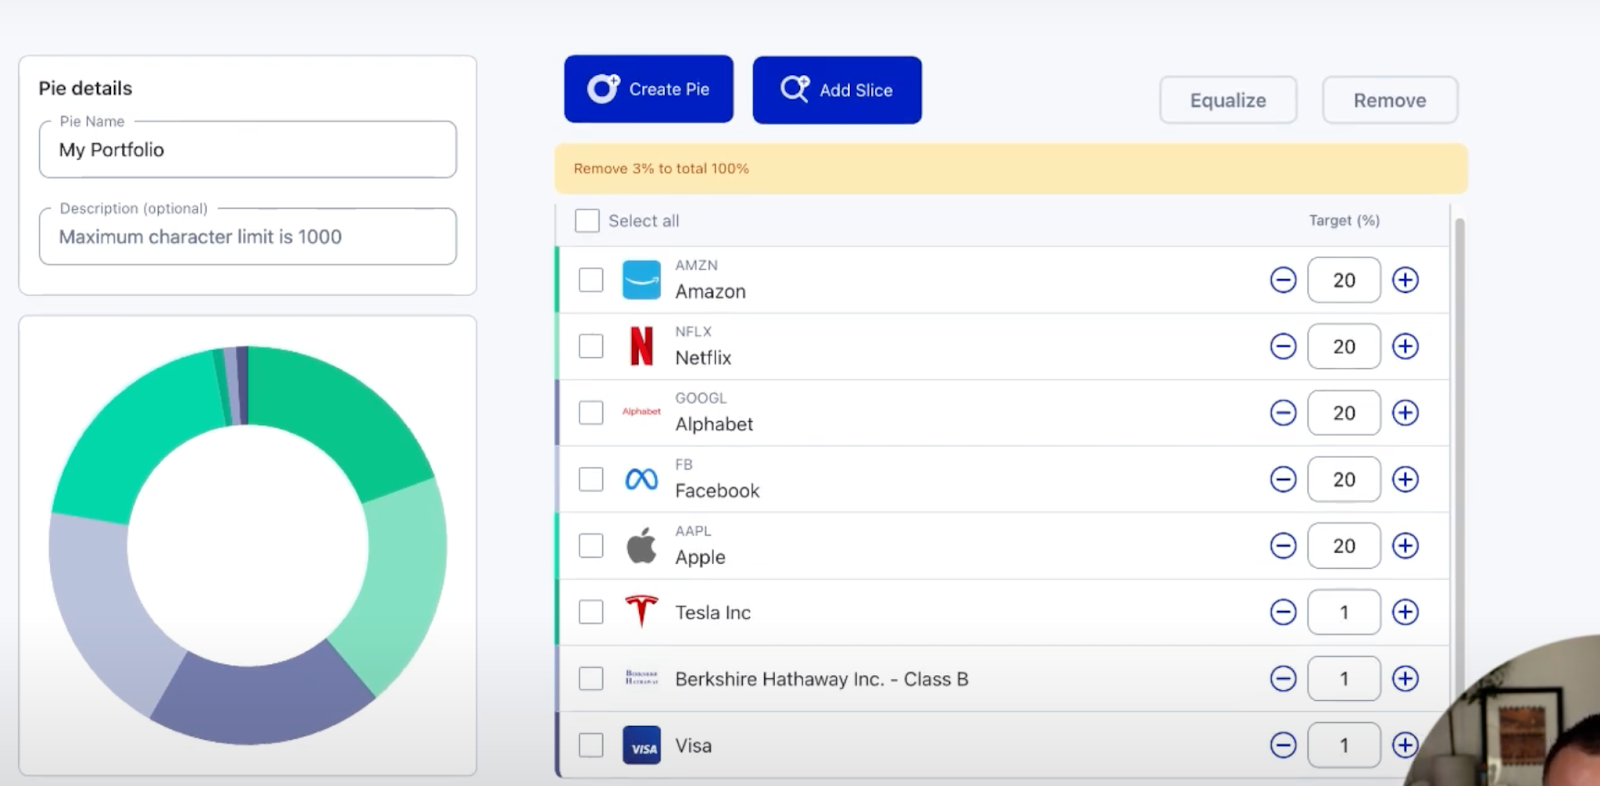Image resolution: width=1600 pixels, height=786 pixels.
Task: Check the Berkshire Hathaway row checkbox
Action: click(x=591, y=678)
